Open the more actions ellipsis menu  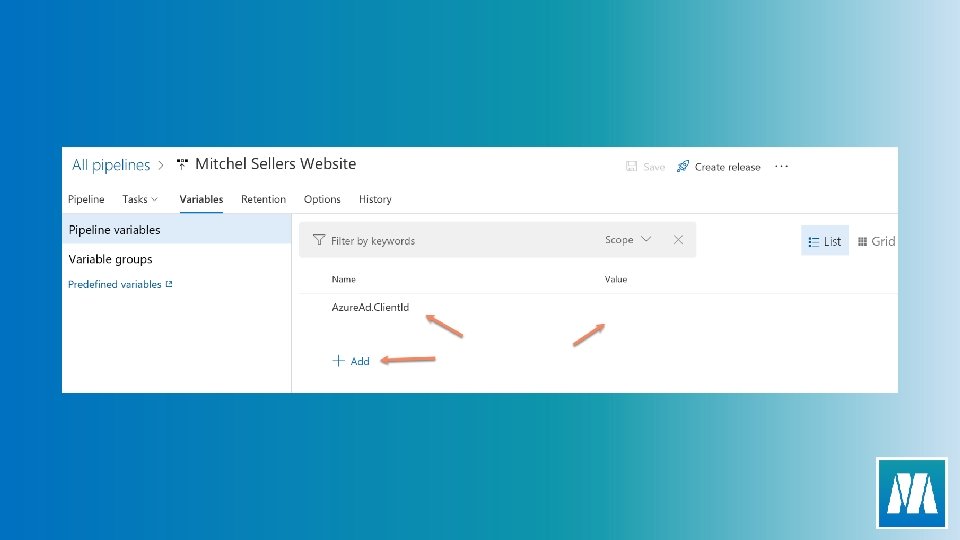coord(781,167)
